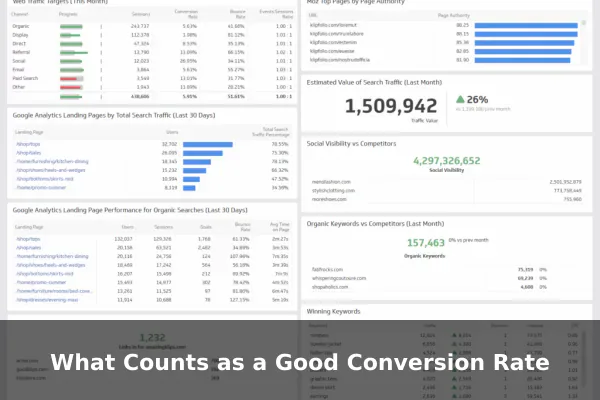Open bed-cove furniture link in Organic Searches table

54,291
